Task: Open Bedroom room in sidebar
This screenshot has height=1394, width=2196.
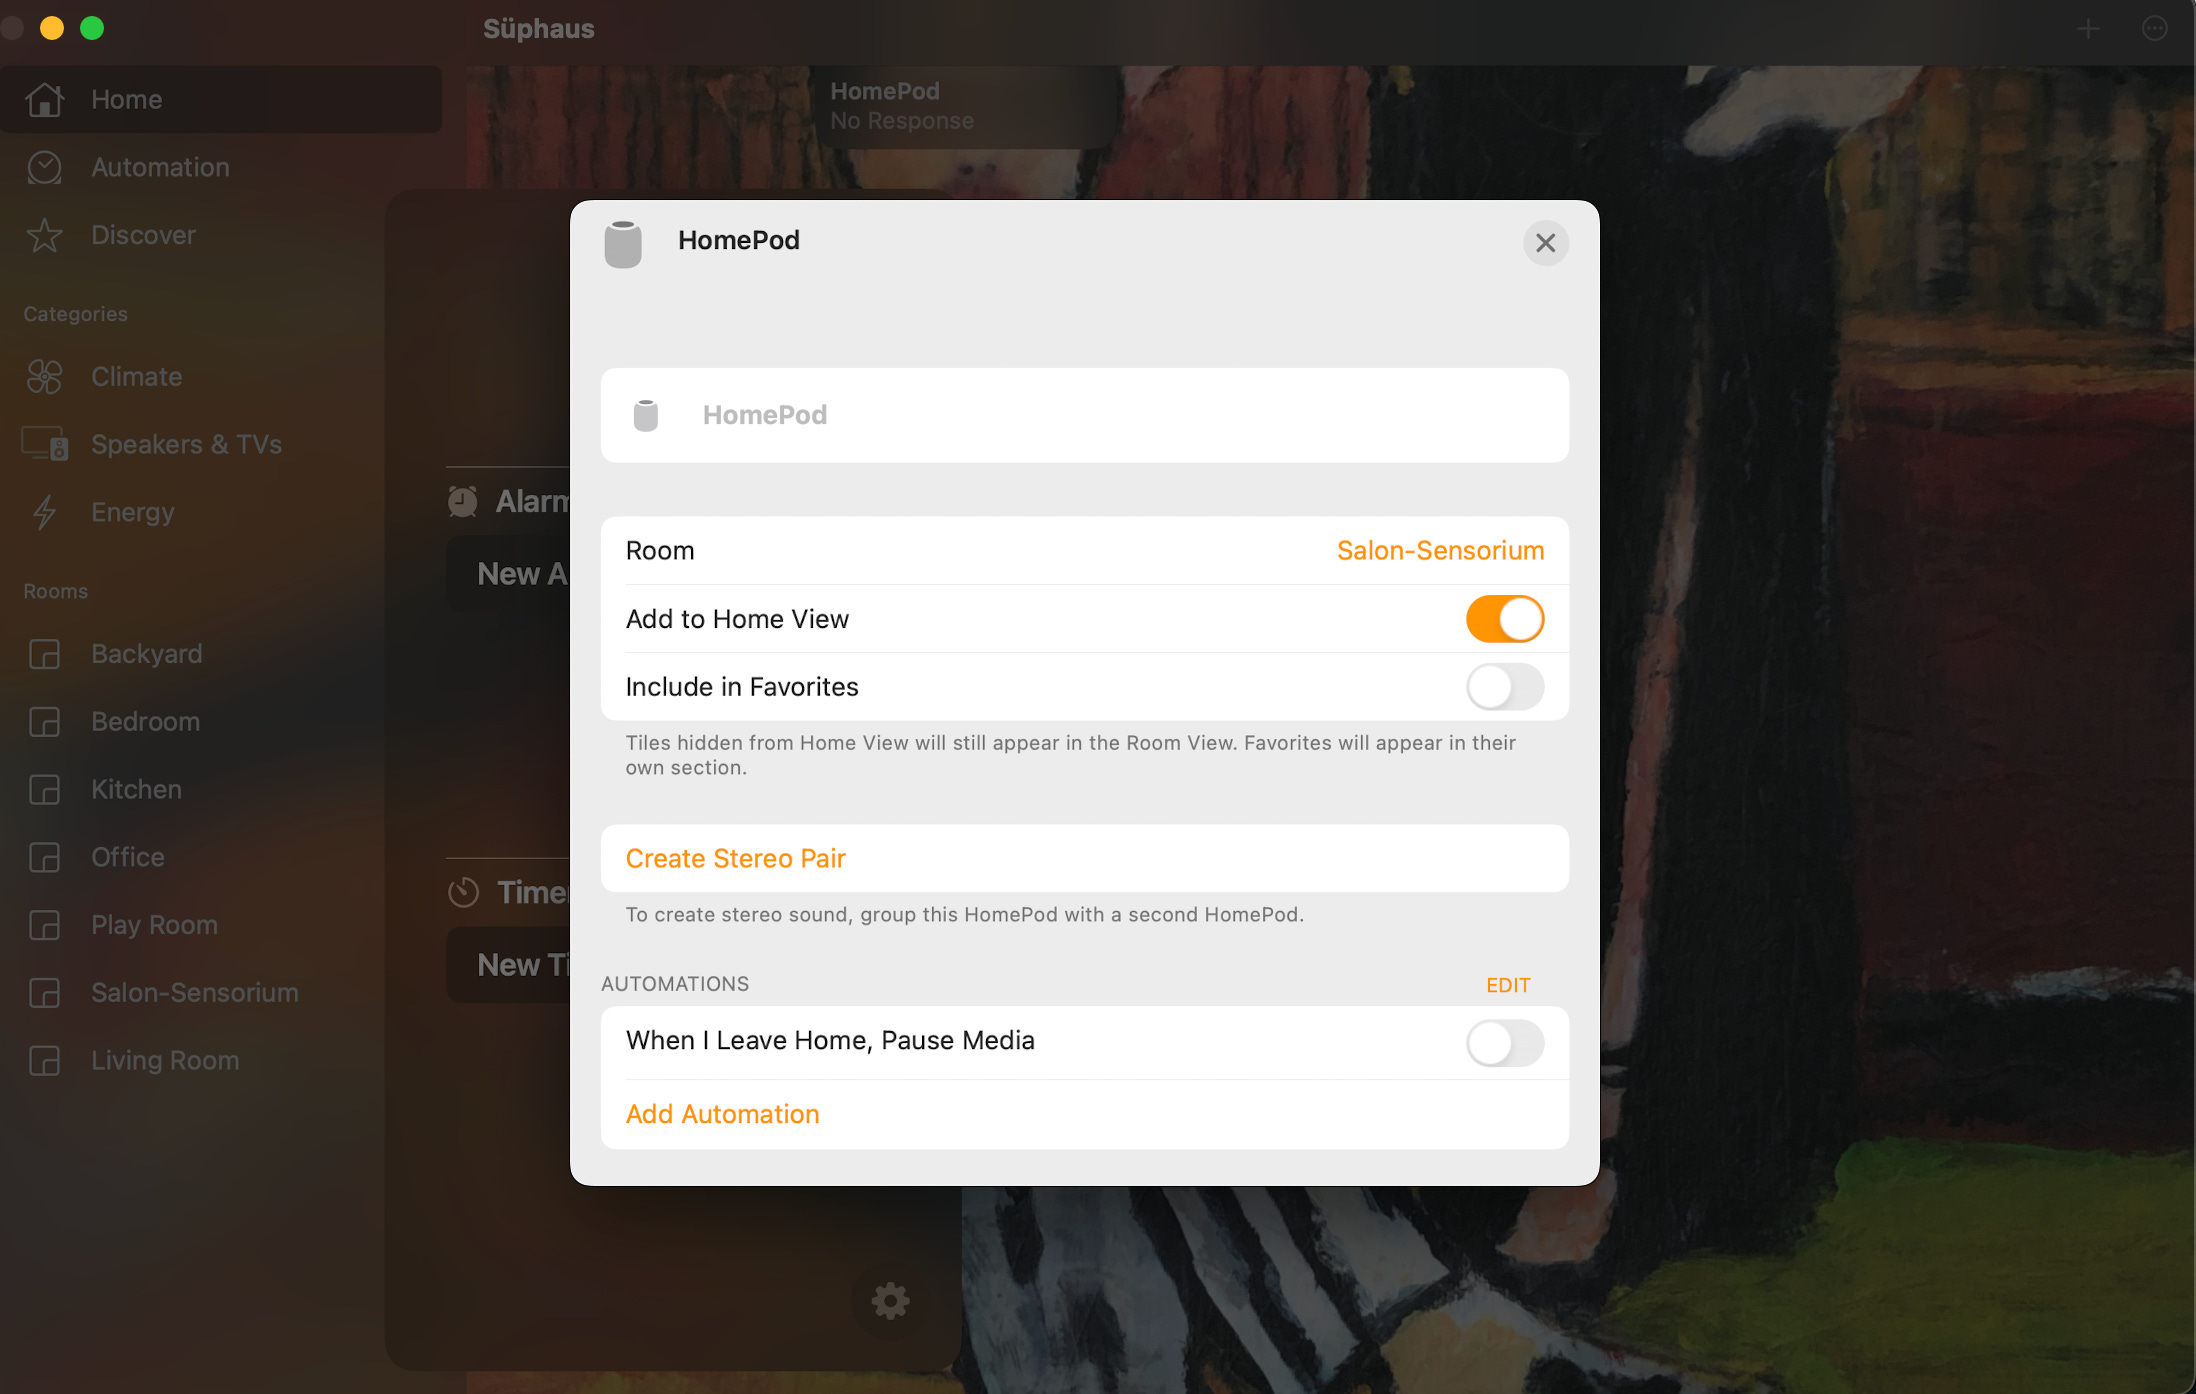Action: [221, 722]
